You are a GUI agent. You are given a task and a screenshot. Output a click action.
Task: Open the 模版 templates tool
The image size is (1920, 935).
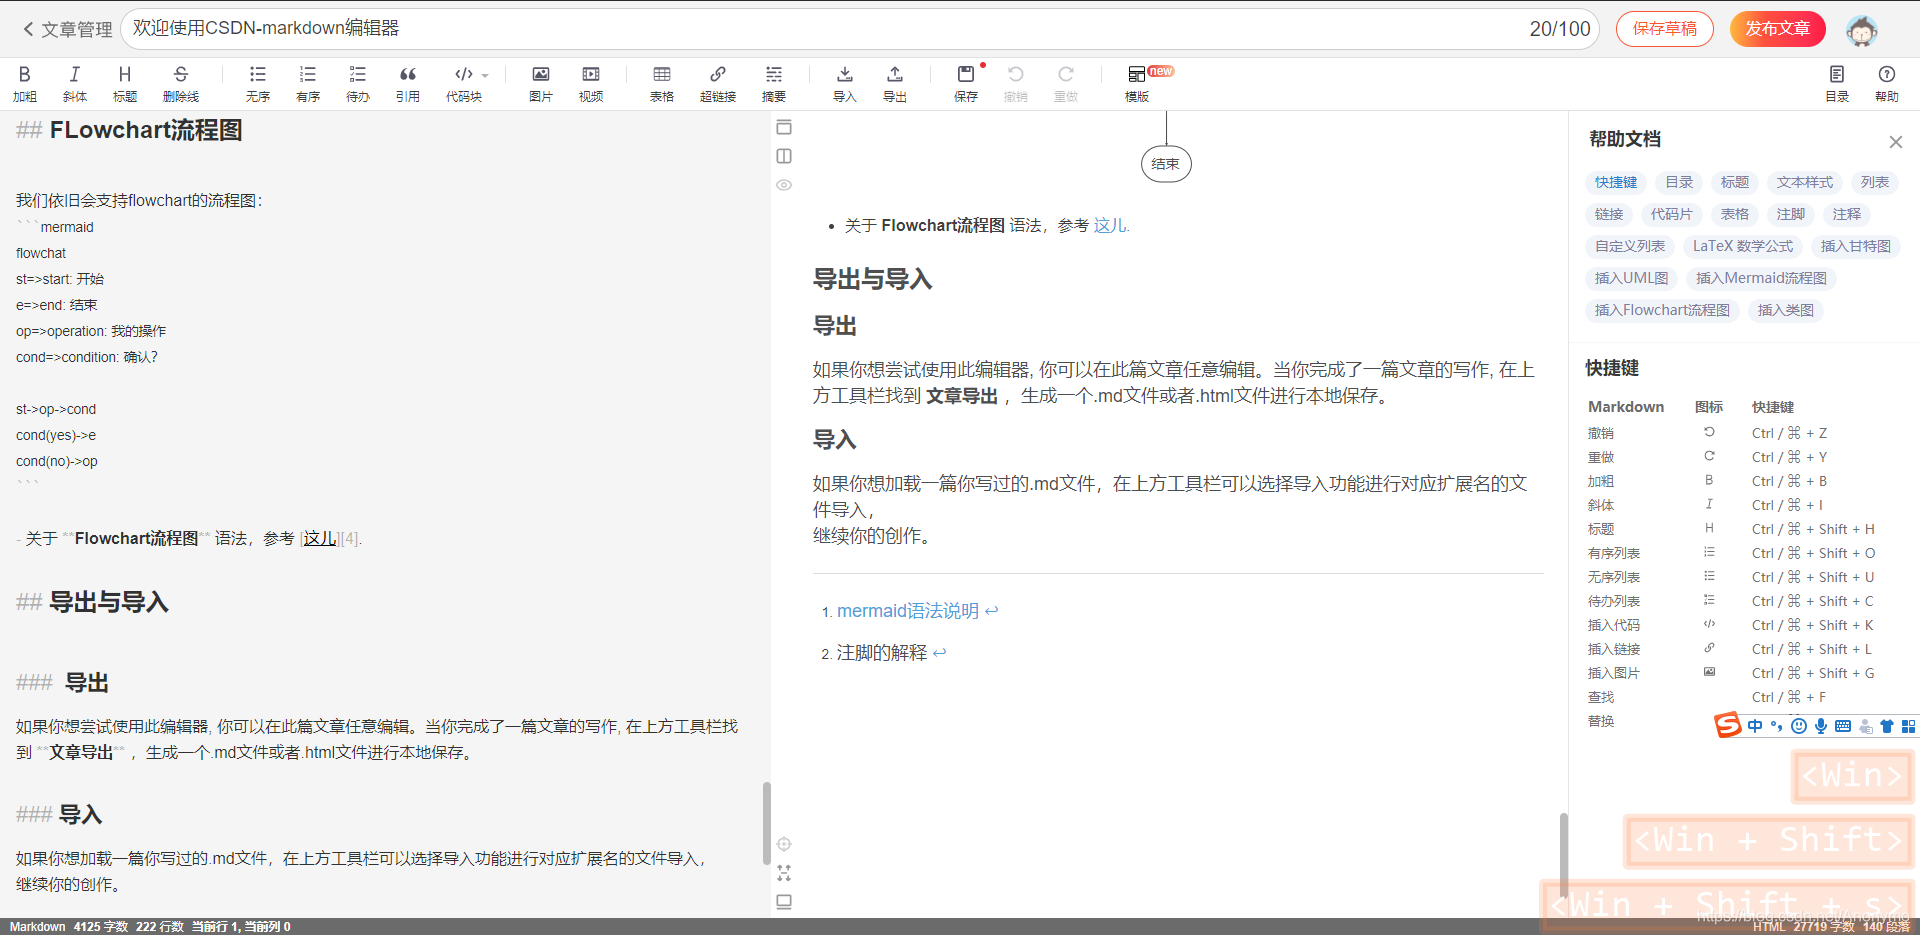click(1137, 83)
